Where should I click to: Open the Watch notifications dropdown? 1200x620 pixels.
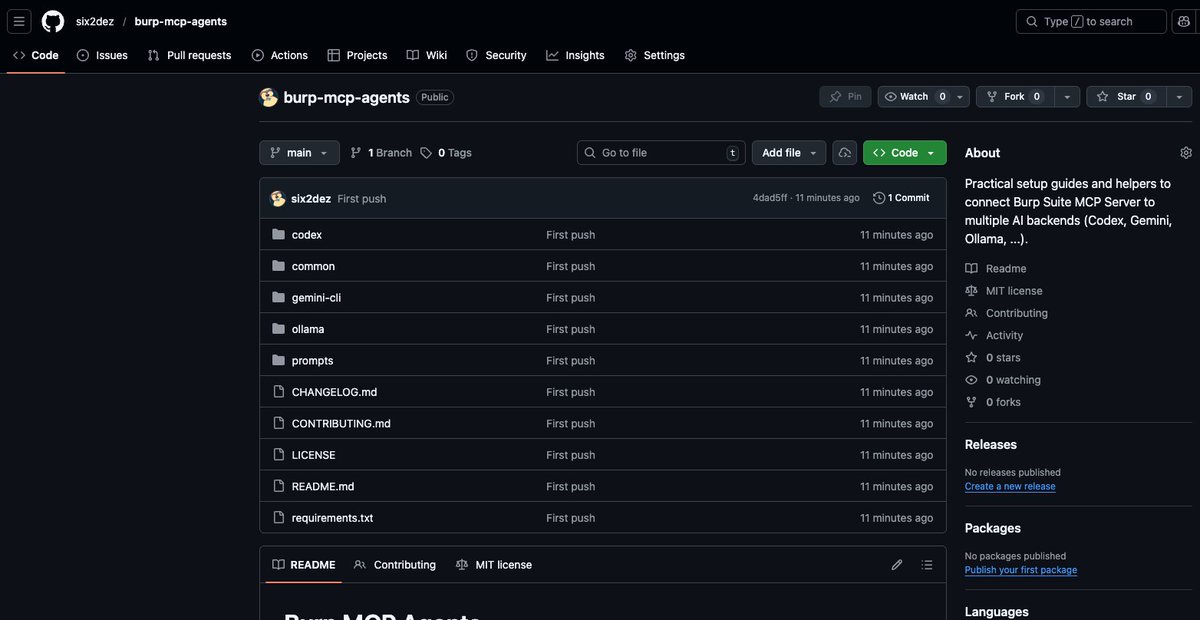925,97
